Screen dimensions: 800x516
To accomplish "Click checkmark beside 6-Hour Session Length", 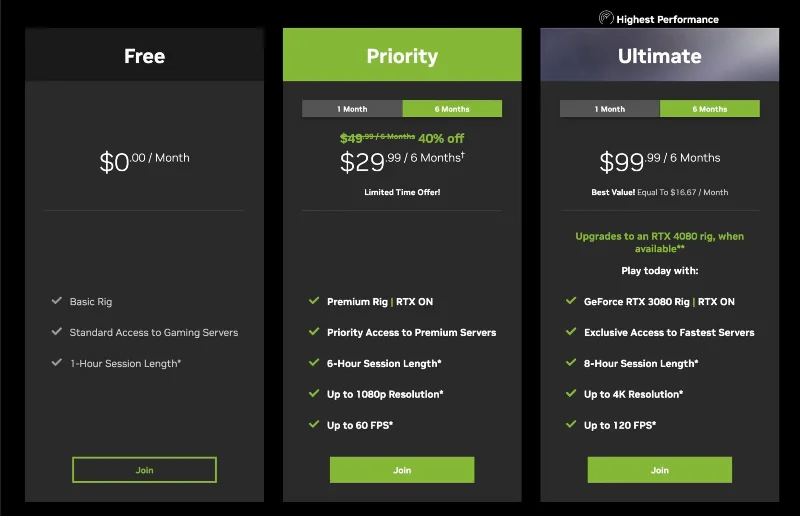I will tap(314, 362).
